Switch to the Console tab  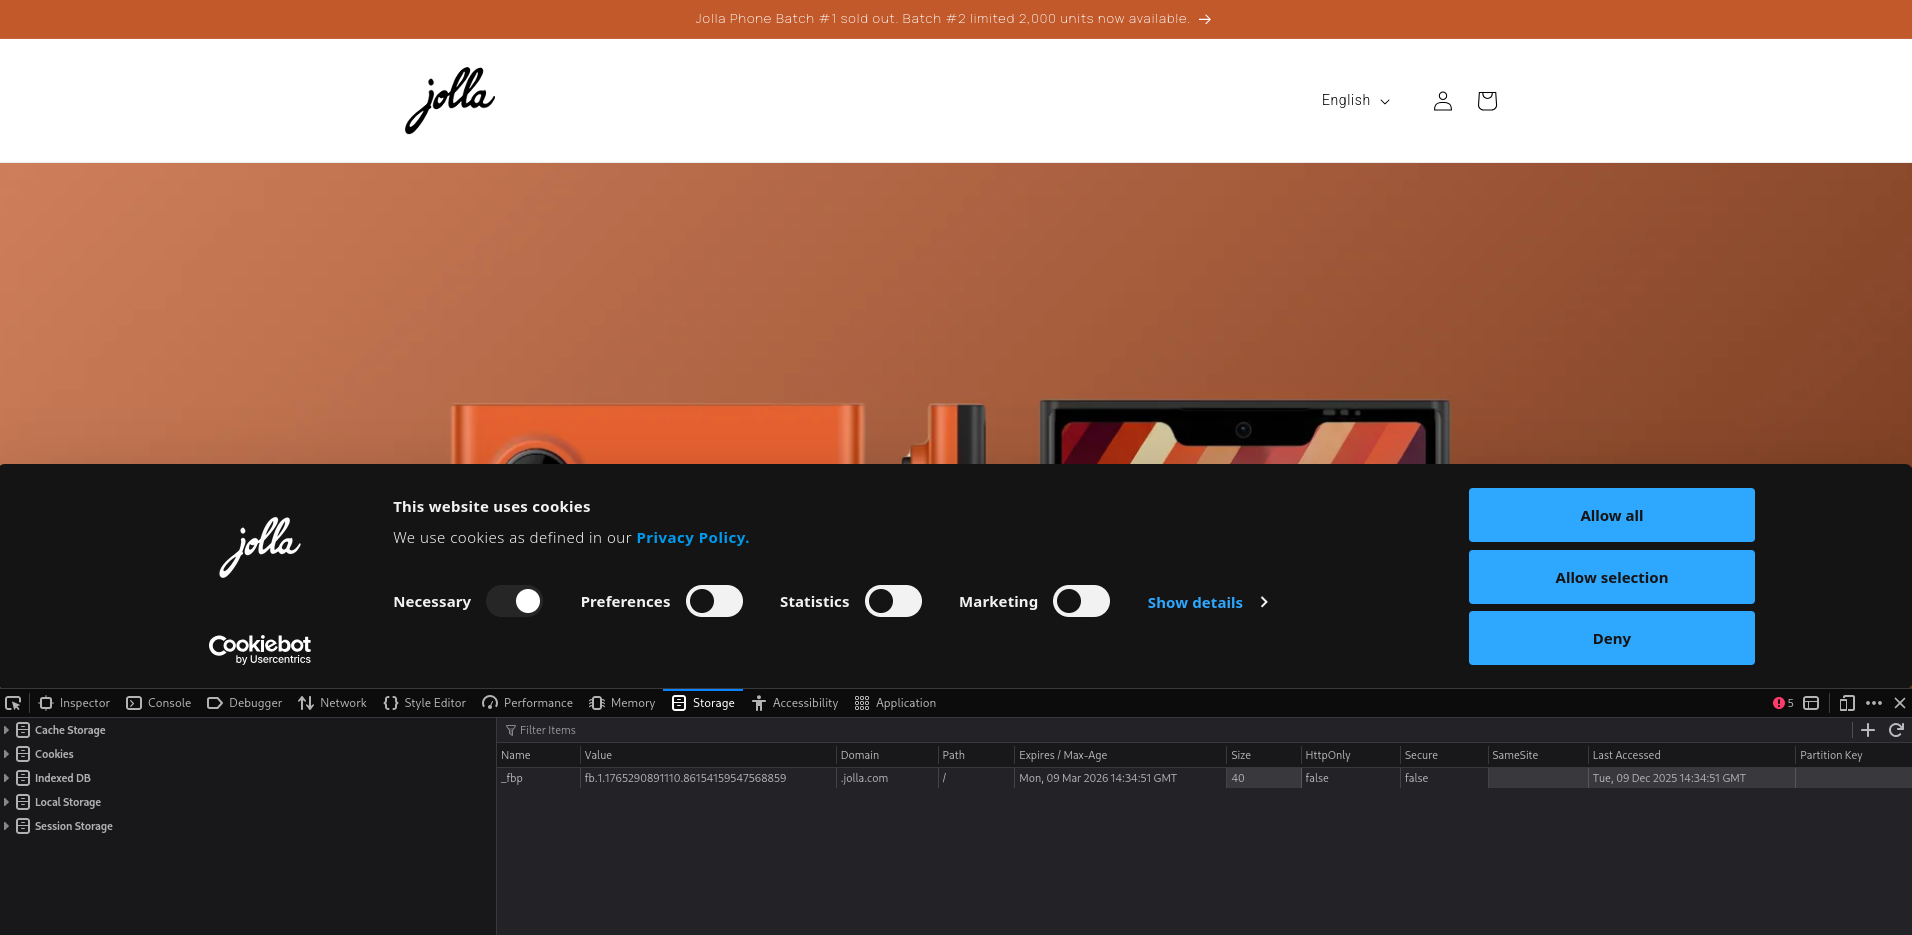pyautogui.click(x=159, y=703)
